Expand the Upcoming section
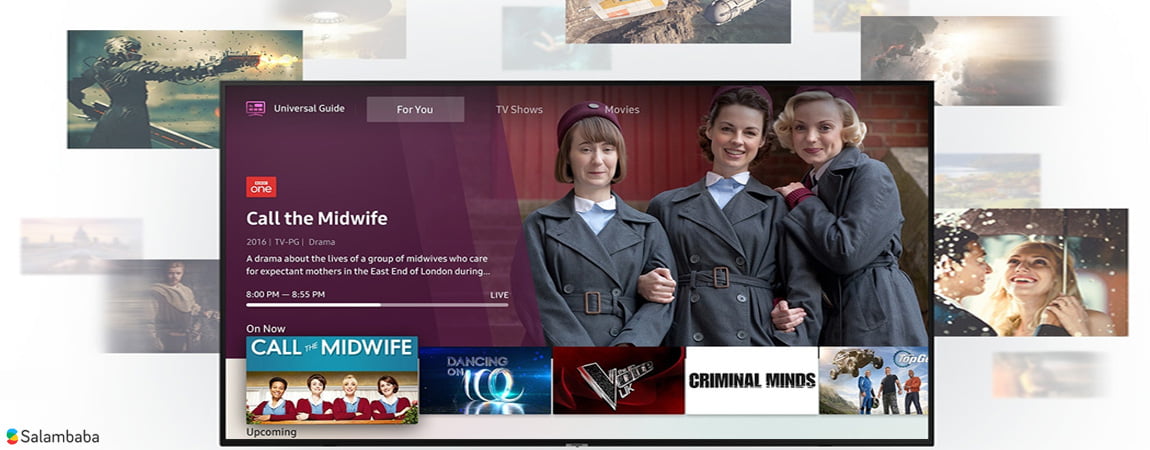The width and height of the screenshot is (1150, 450). [272, 432]
